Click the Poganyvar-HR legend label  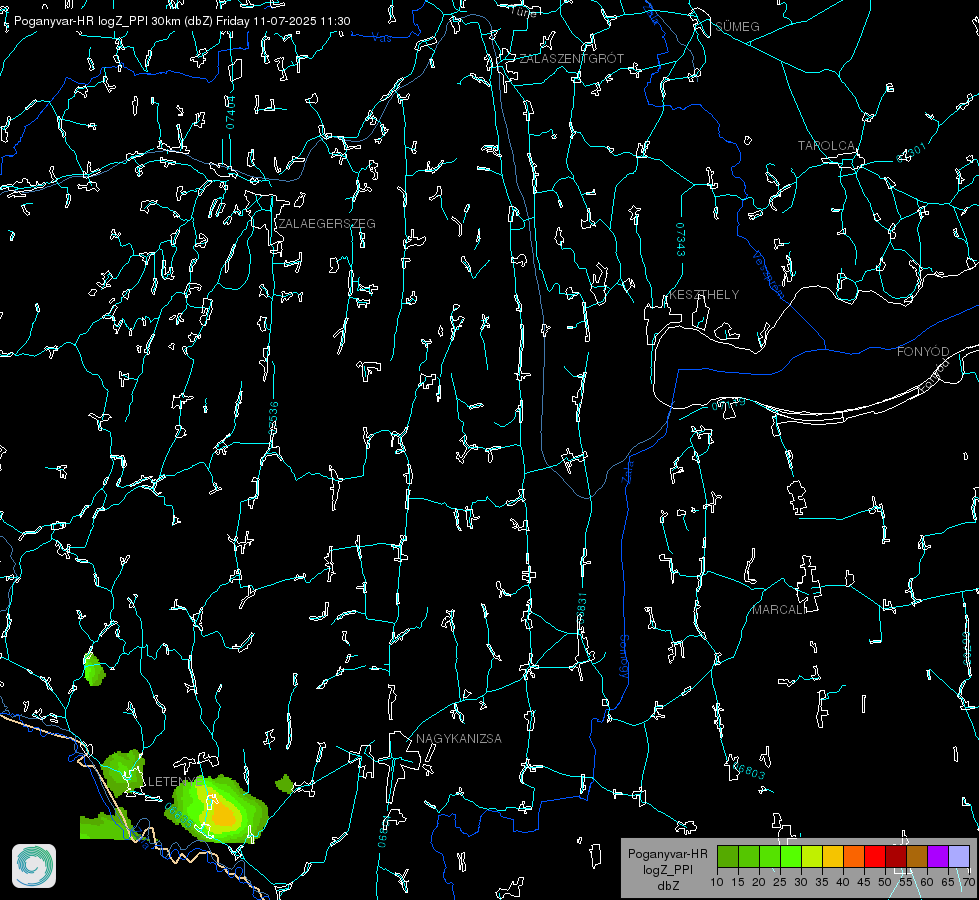667,854
